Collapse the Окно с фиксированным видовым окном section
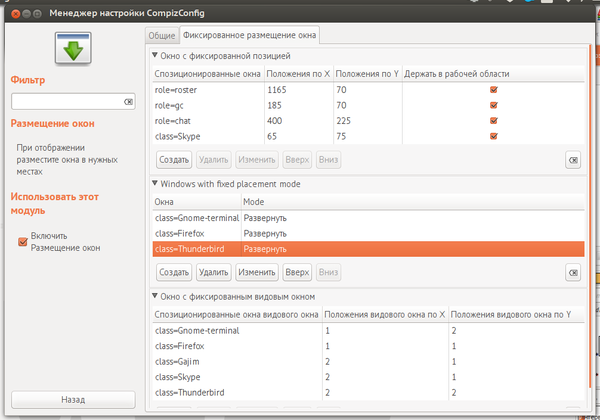The image size is (600, 420). (153, 297)
